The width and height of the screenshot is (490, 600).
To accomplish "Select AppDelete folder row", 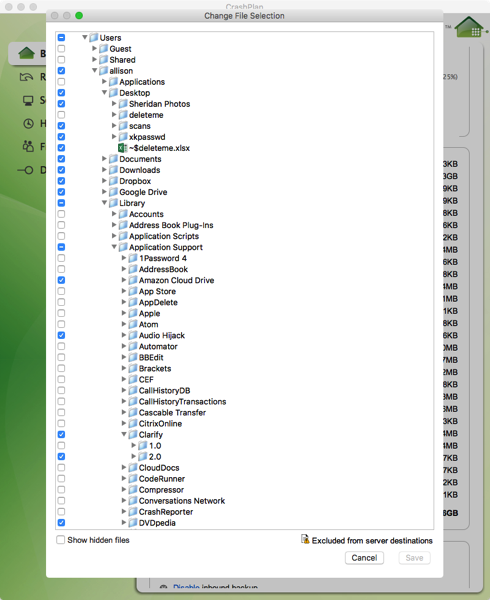I will [x=245, y=302].
